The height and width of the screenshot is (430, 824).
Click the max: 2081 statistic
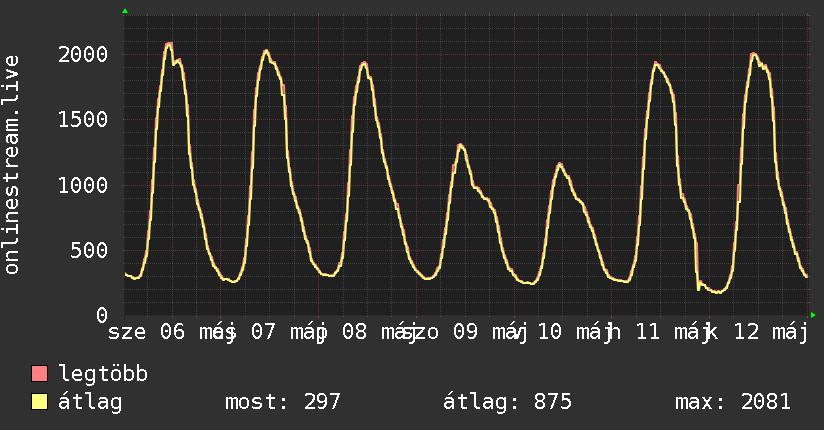coord(733,402)
